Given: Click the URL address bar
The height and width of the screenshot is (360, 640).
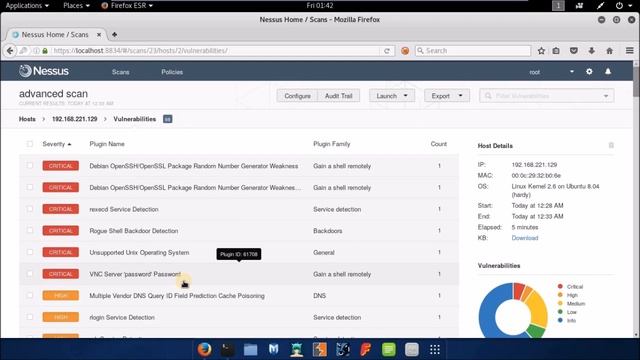Looking at the screenshot, I should pos(216,51).
